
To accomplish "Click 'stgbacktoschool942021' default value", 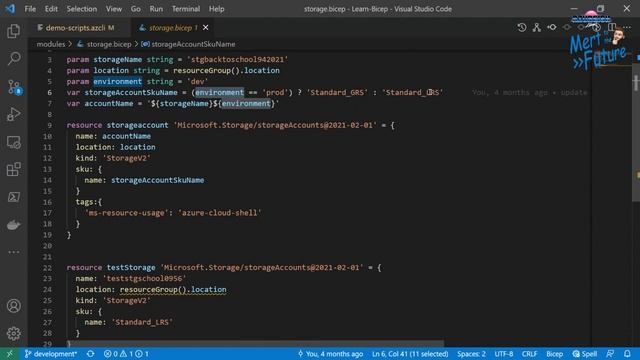I will [x=238, y=60].
